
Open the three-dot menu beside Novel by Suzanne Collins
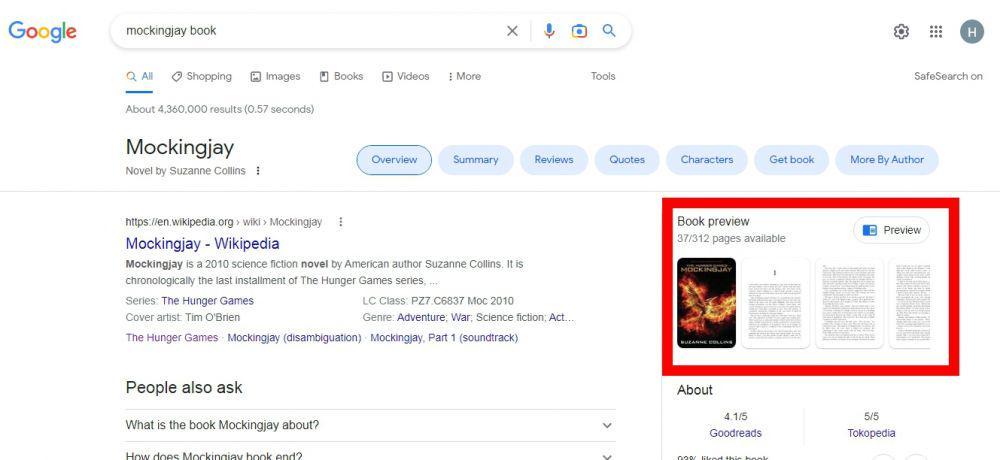point(258,171)
